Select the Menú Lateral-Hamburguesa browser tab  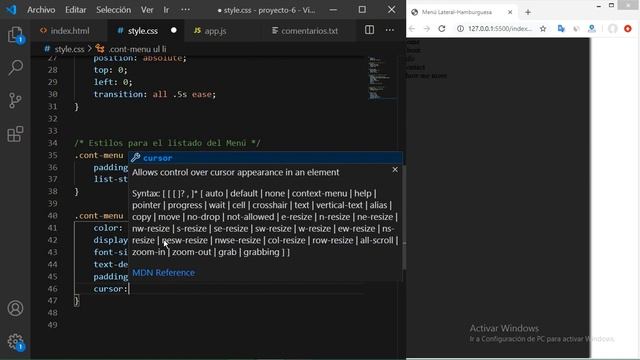(461, 12)
